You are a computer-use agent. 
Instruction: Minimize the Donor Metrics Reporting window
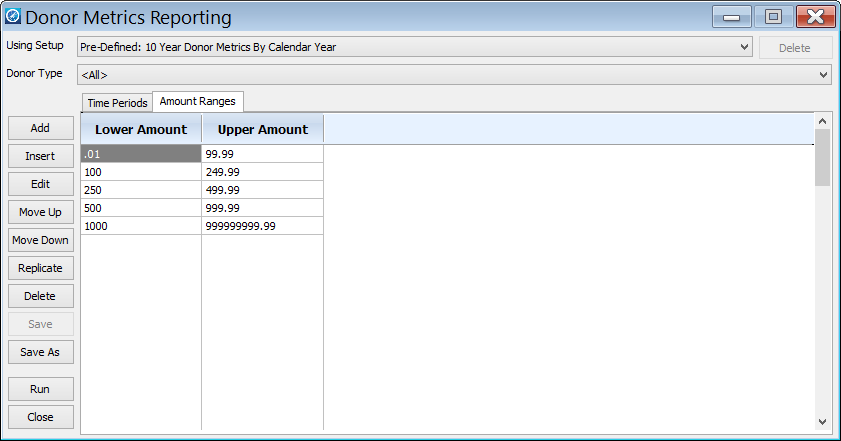732,17
